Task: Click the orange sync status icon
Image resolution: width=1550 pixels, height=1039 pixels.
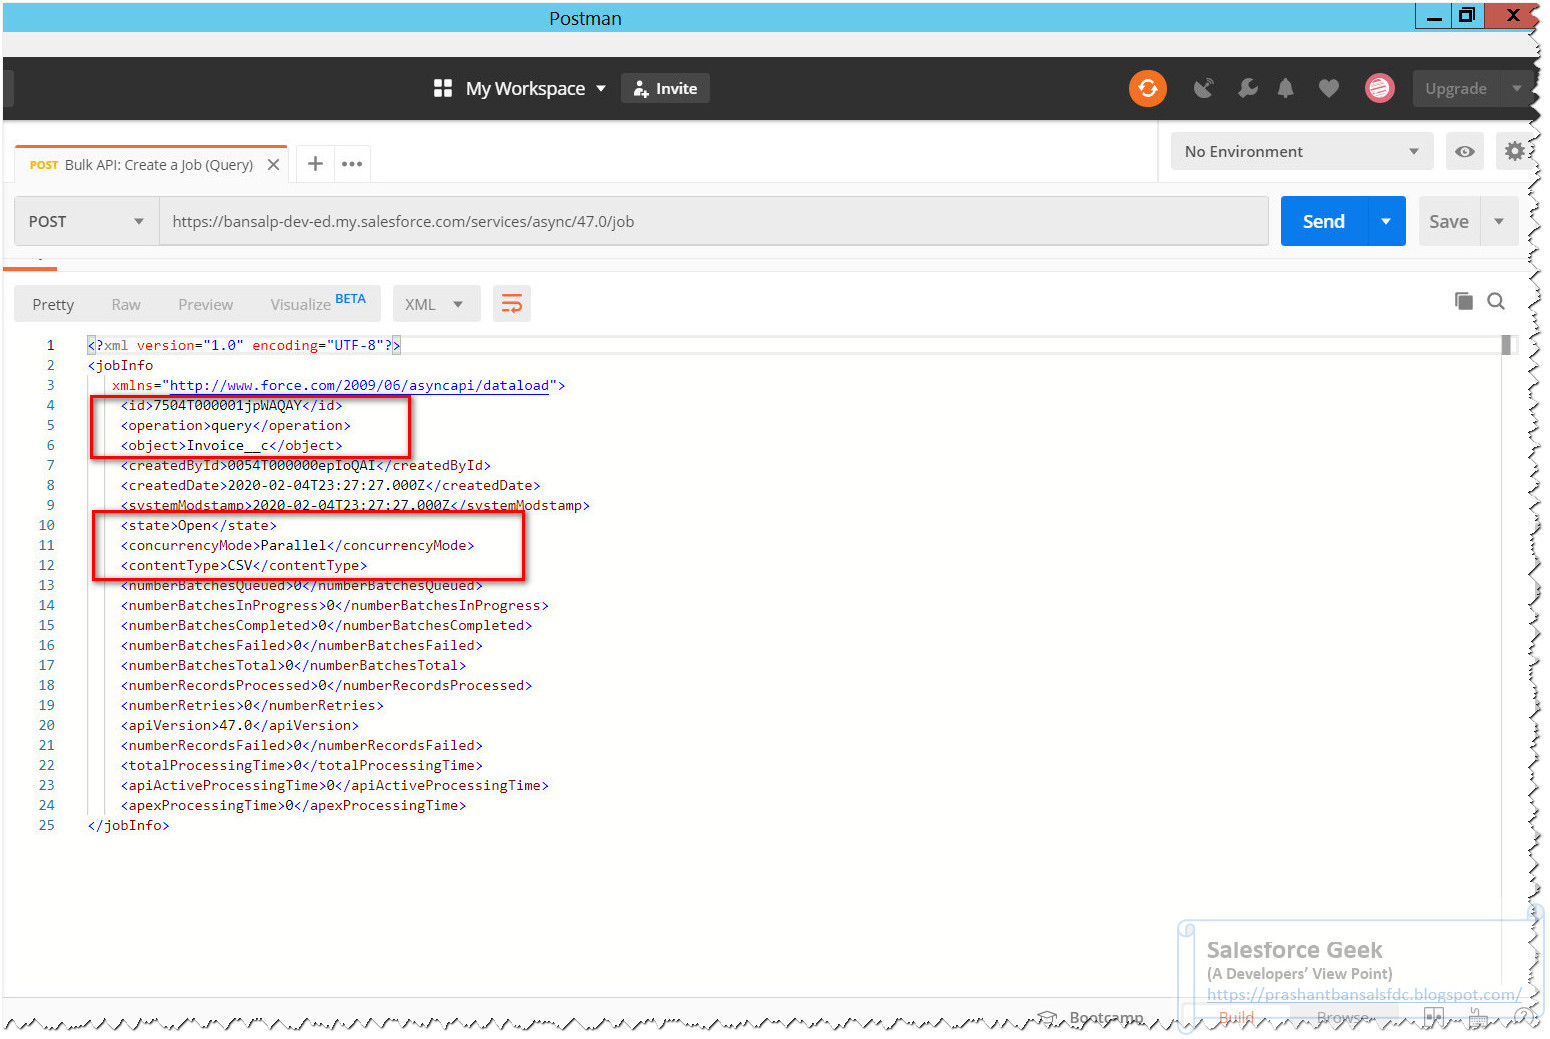Action: [1147, 88]
